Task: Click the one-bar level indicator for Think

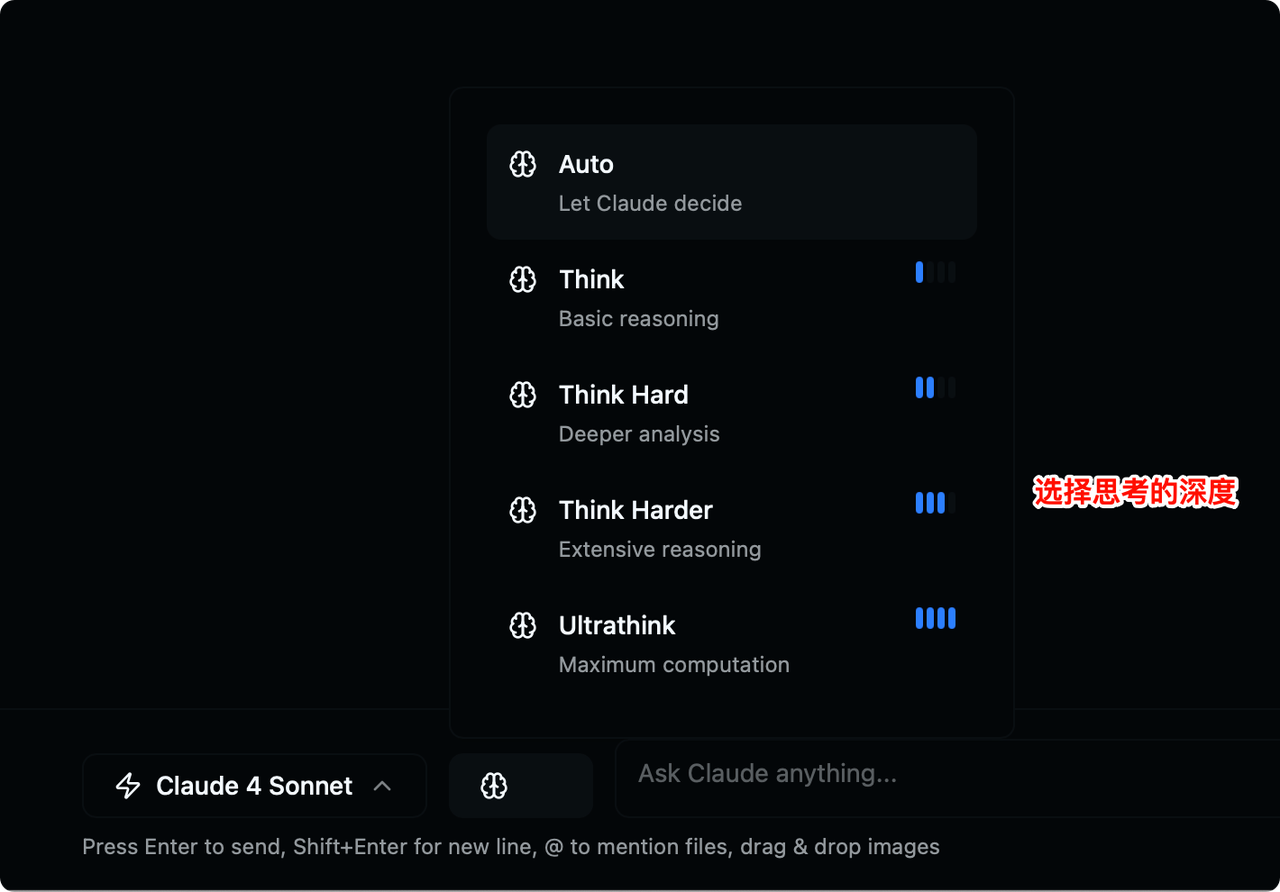Action: (x=935, y=272)
